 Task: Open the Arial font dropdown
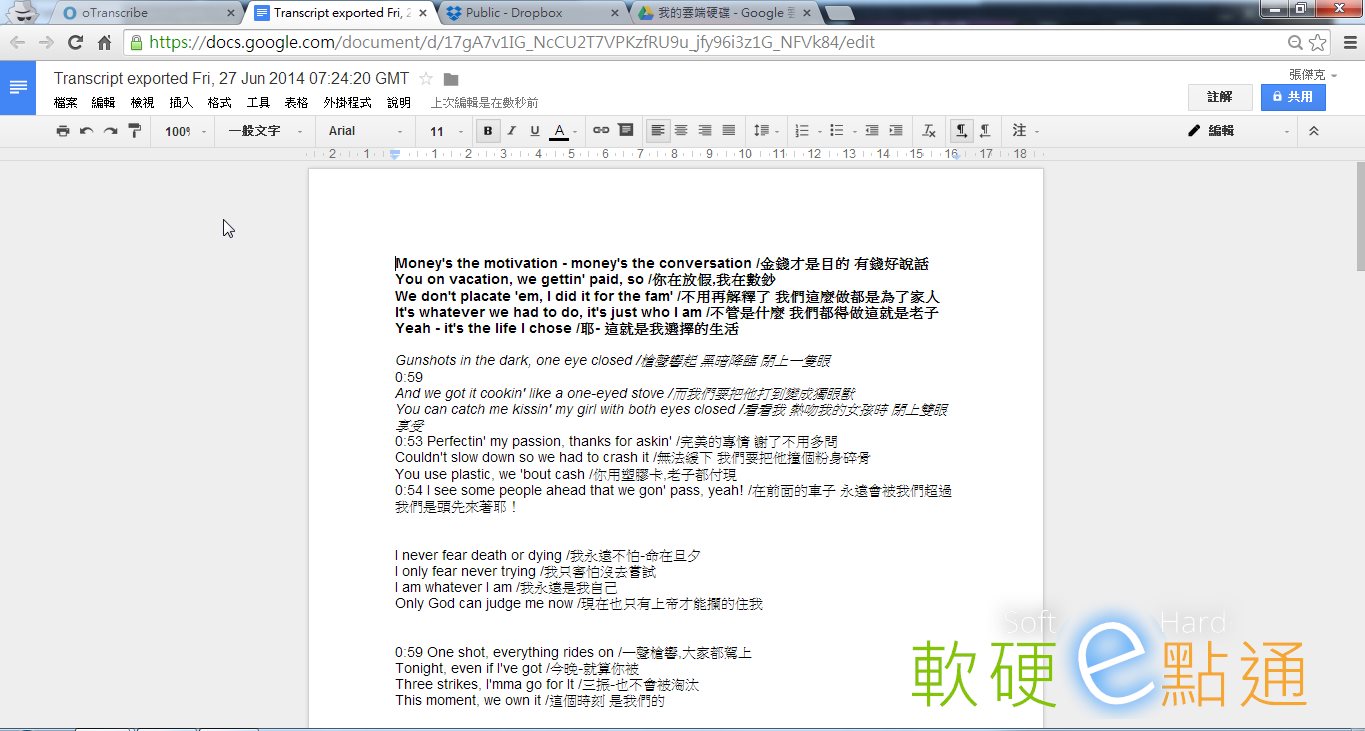(x=367, y=131)
